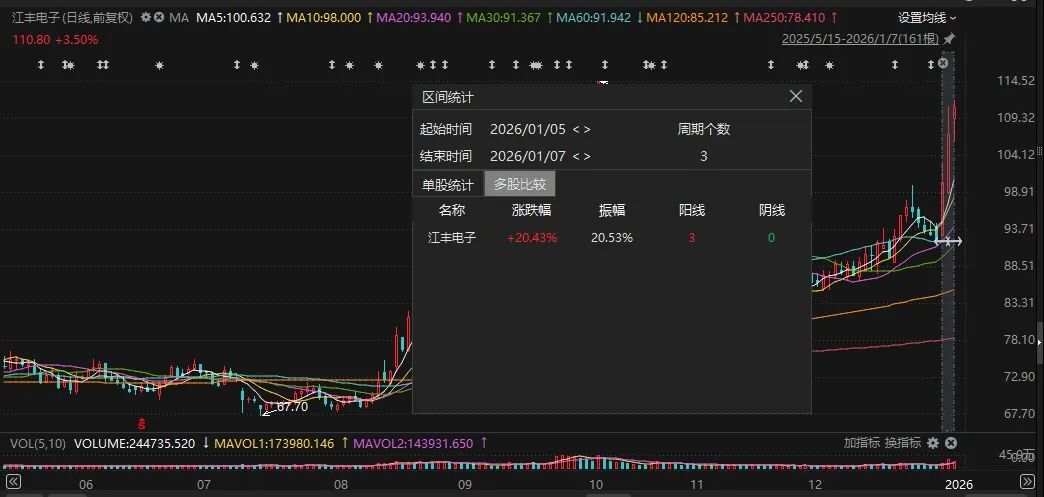Click the 110.80 +3.50% price readout

click(x=55, y=40)
